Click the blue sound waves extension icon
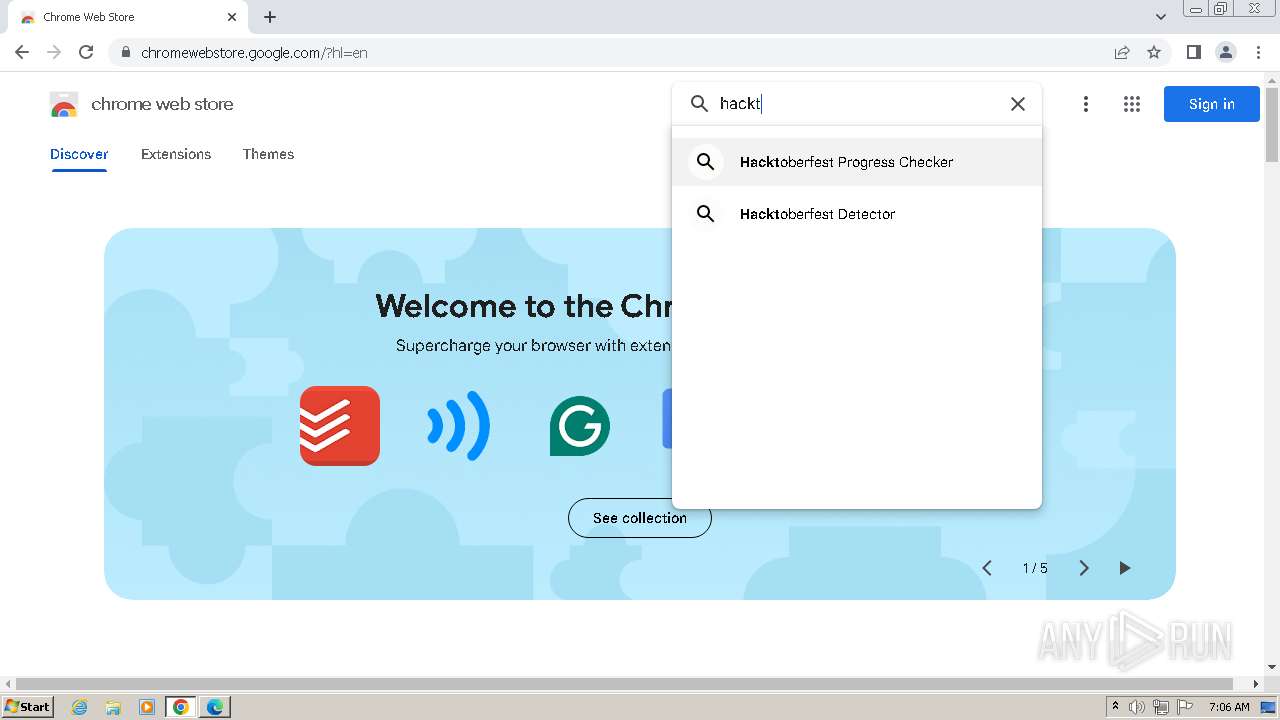This screenshot has height=720, width=1280. pyautogui.click(x=459, y=426)
